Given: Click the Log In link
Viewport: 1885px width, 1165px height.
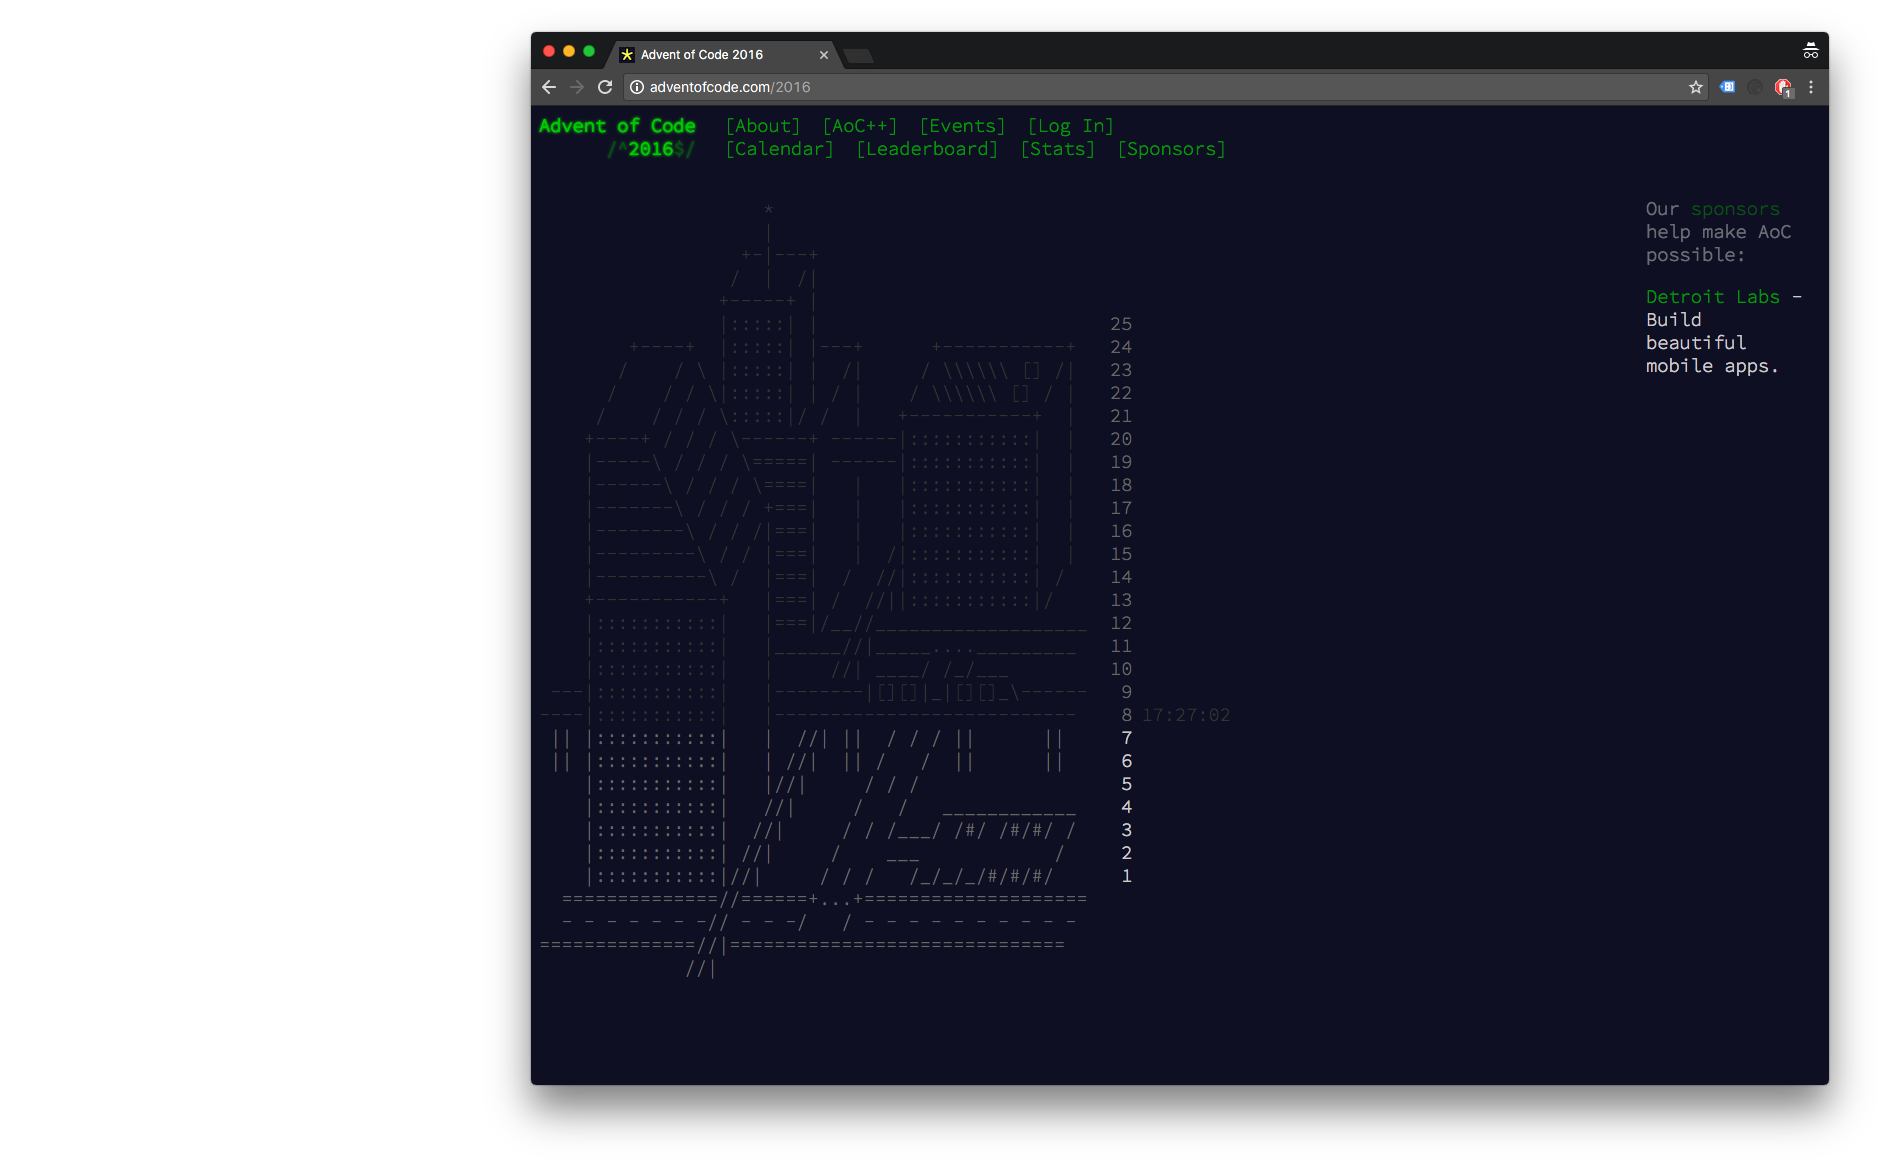Looking at the screenshot, I should pyautogui.click(x=1070, y=126).
